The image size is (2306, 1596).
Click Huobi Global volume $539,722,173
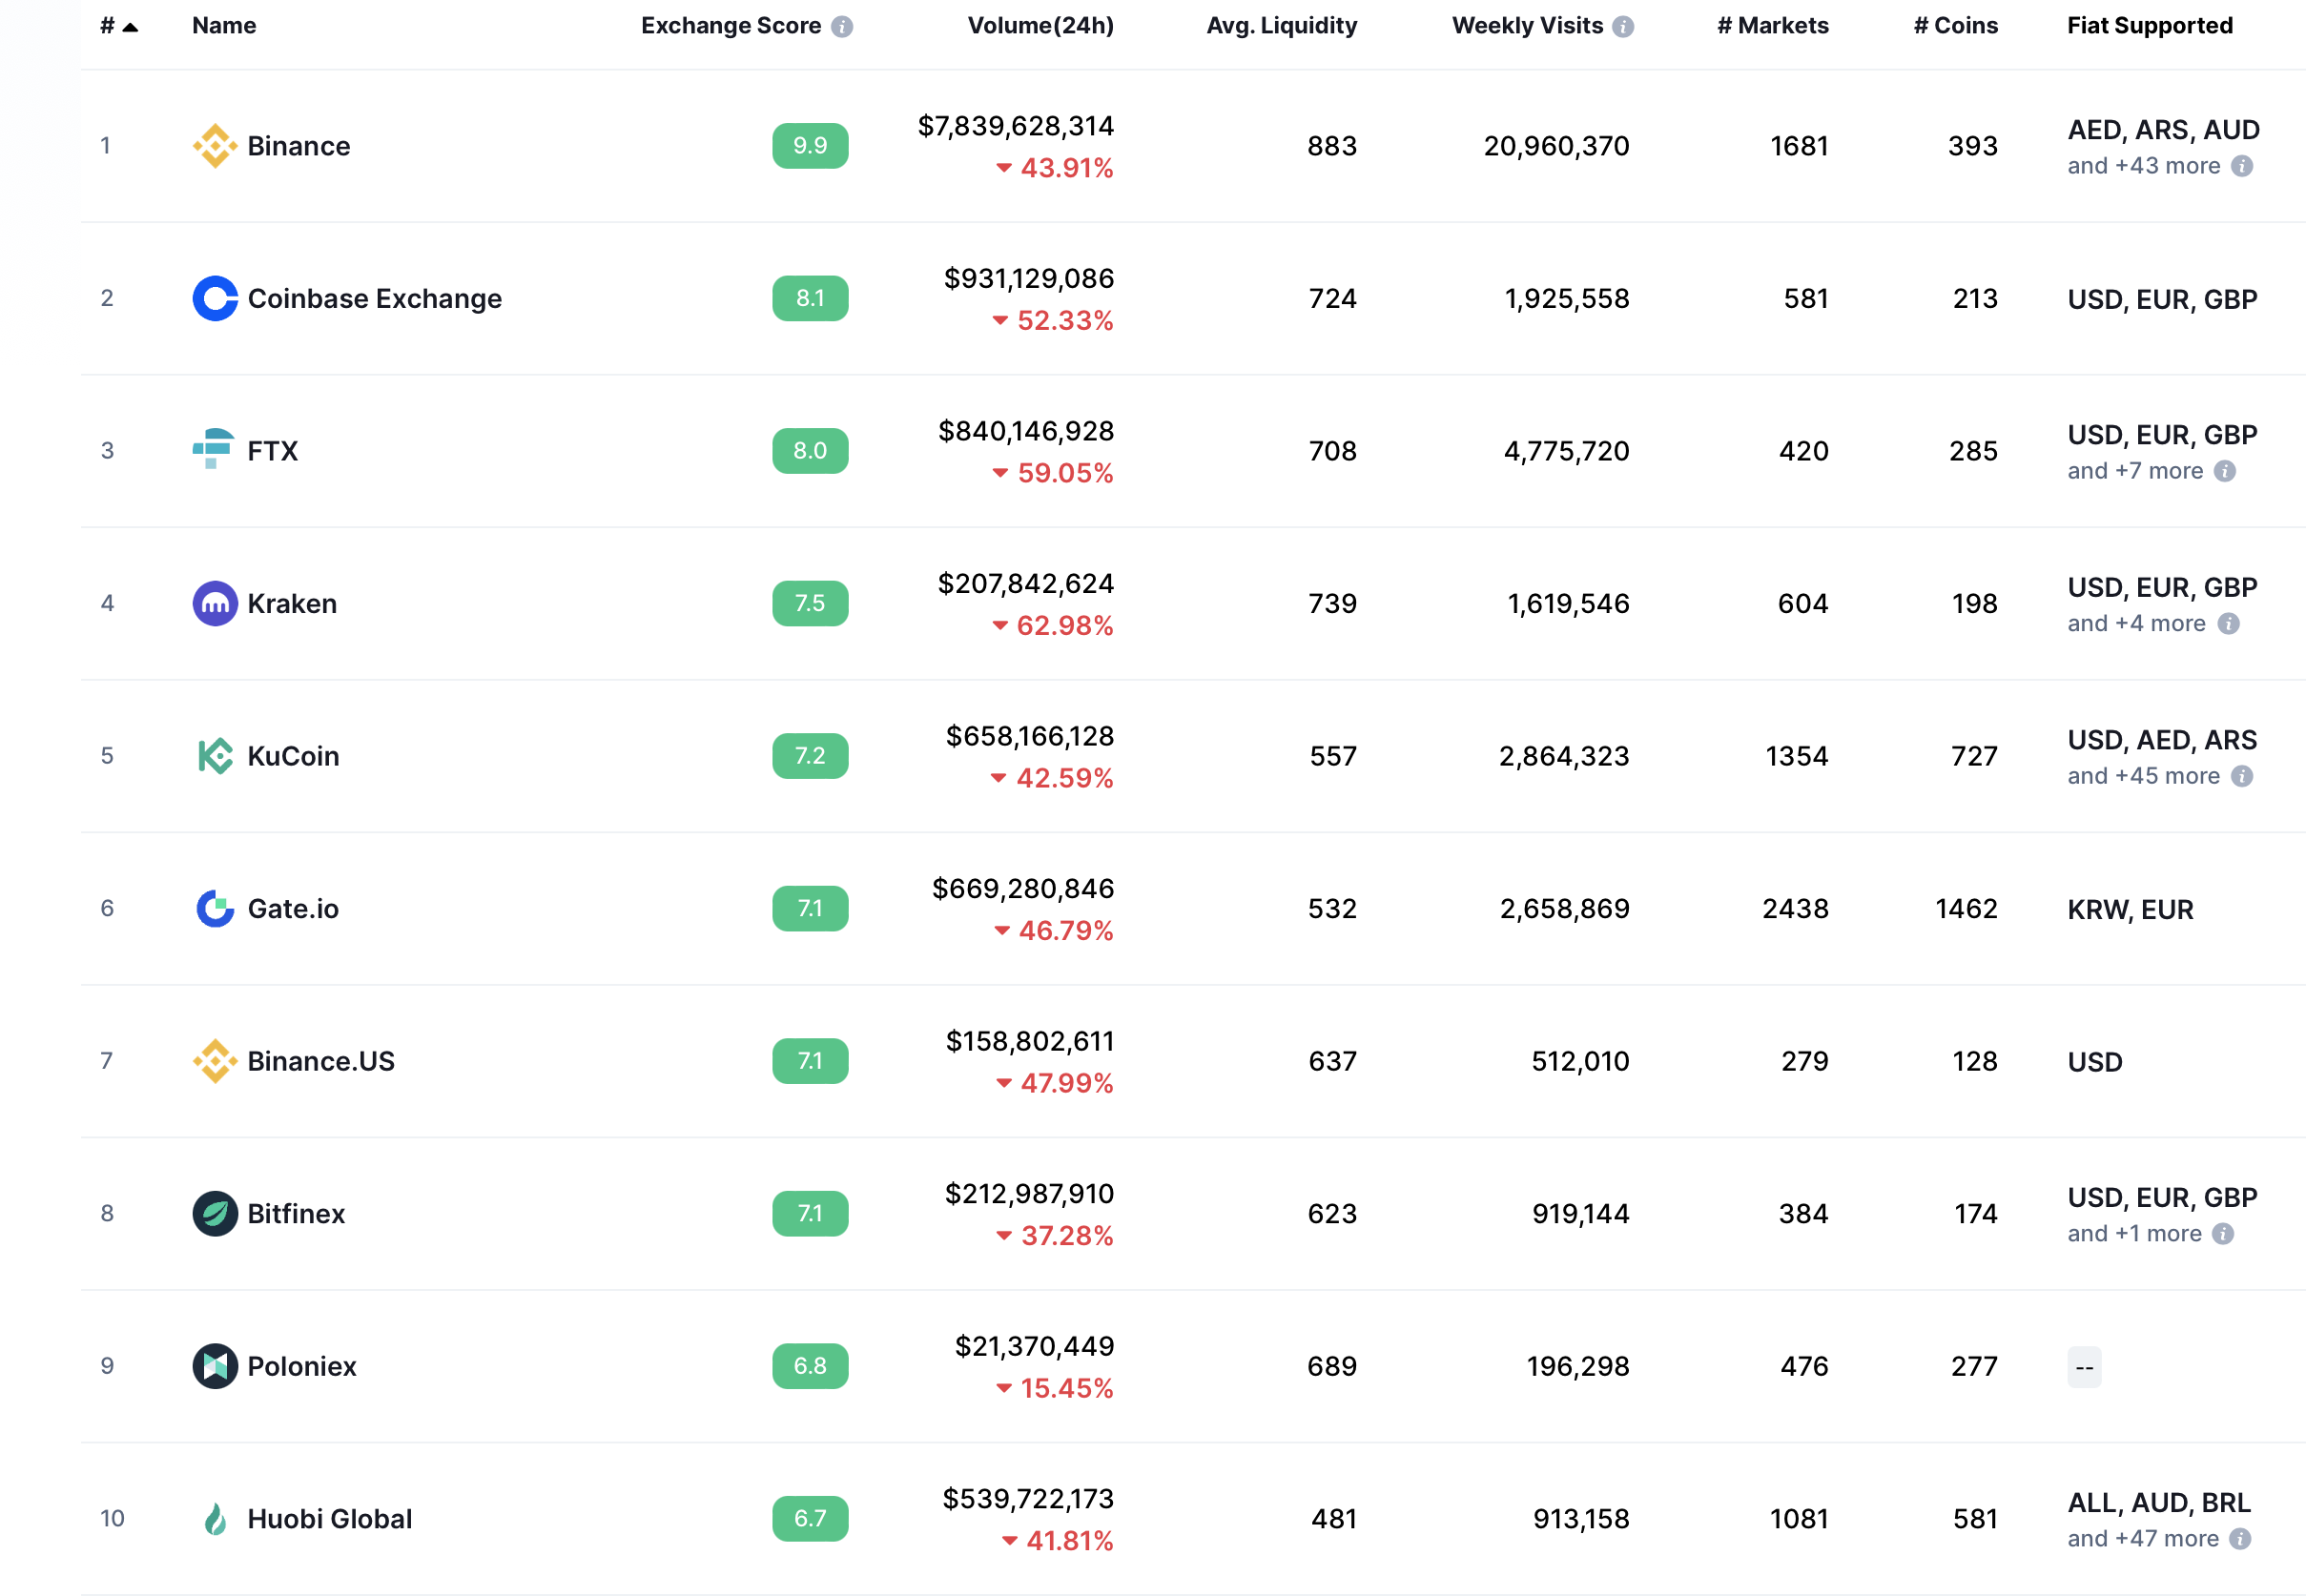pos(1028,1499)
